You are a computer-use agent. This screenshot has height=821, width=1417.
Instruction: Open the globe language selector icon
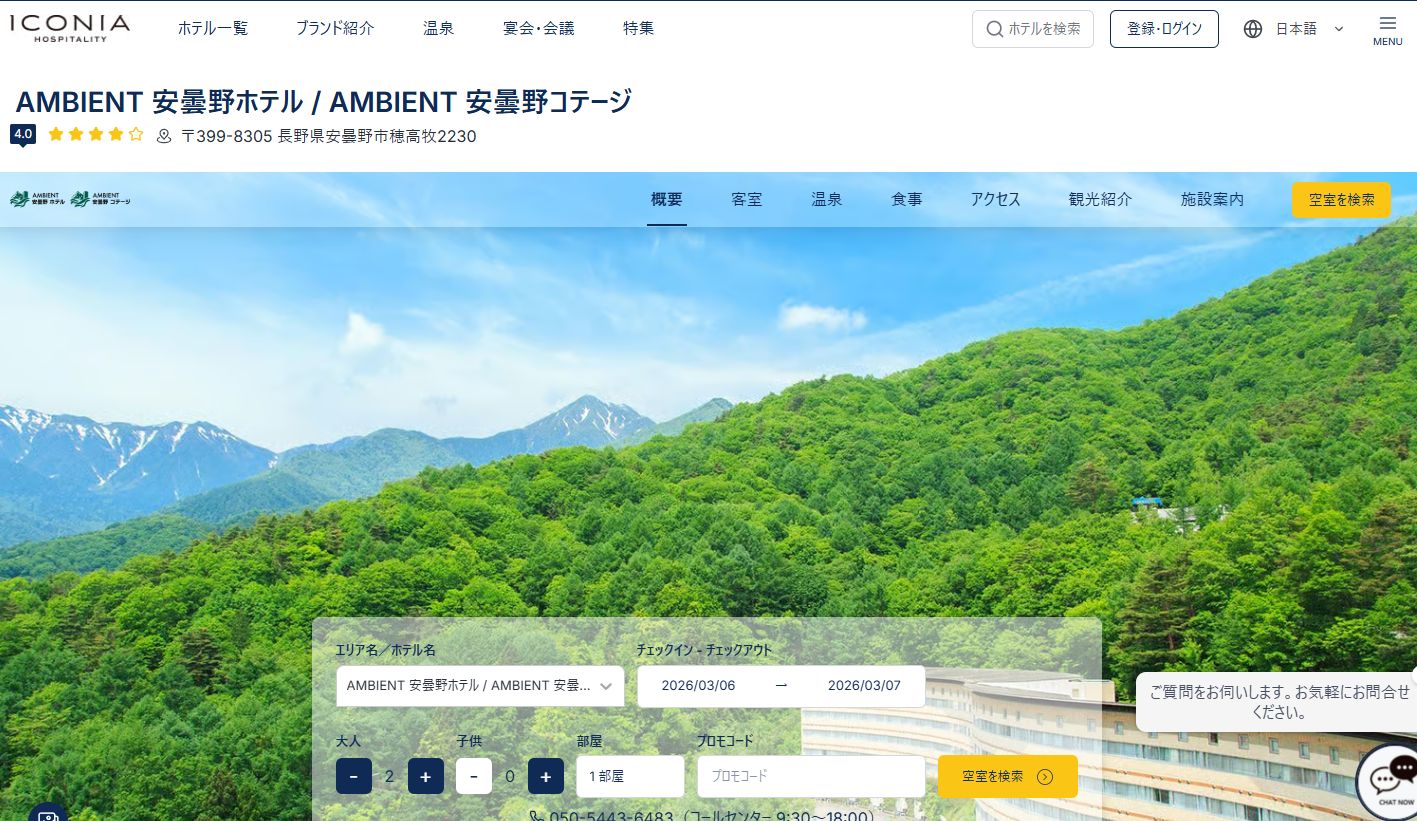click(1253, 28)
